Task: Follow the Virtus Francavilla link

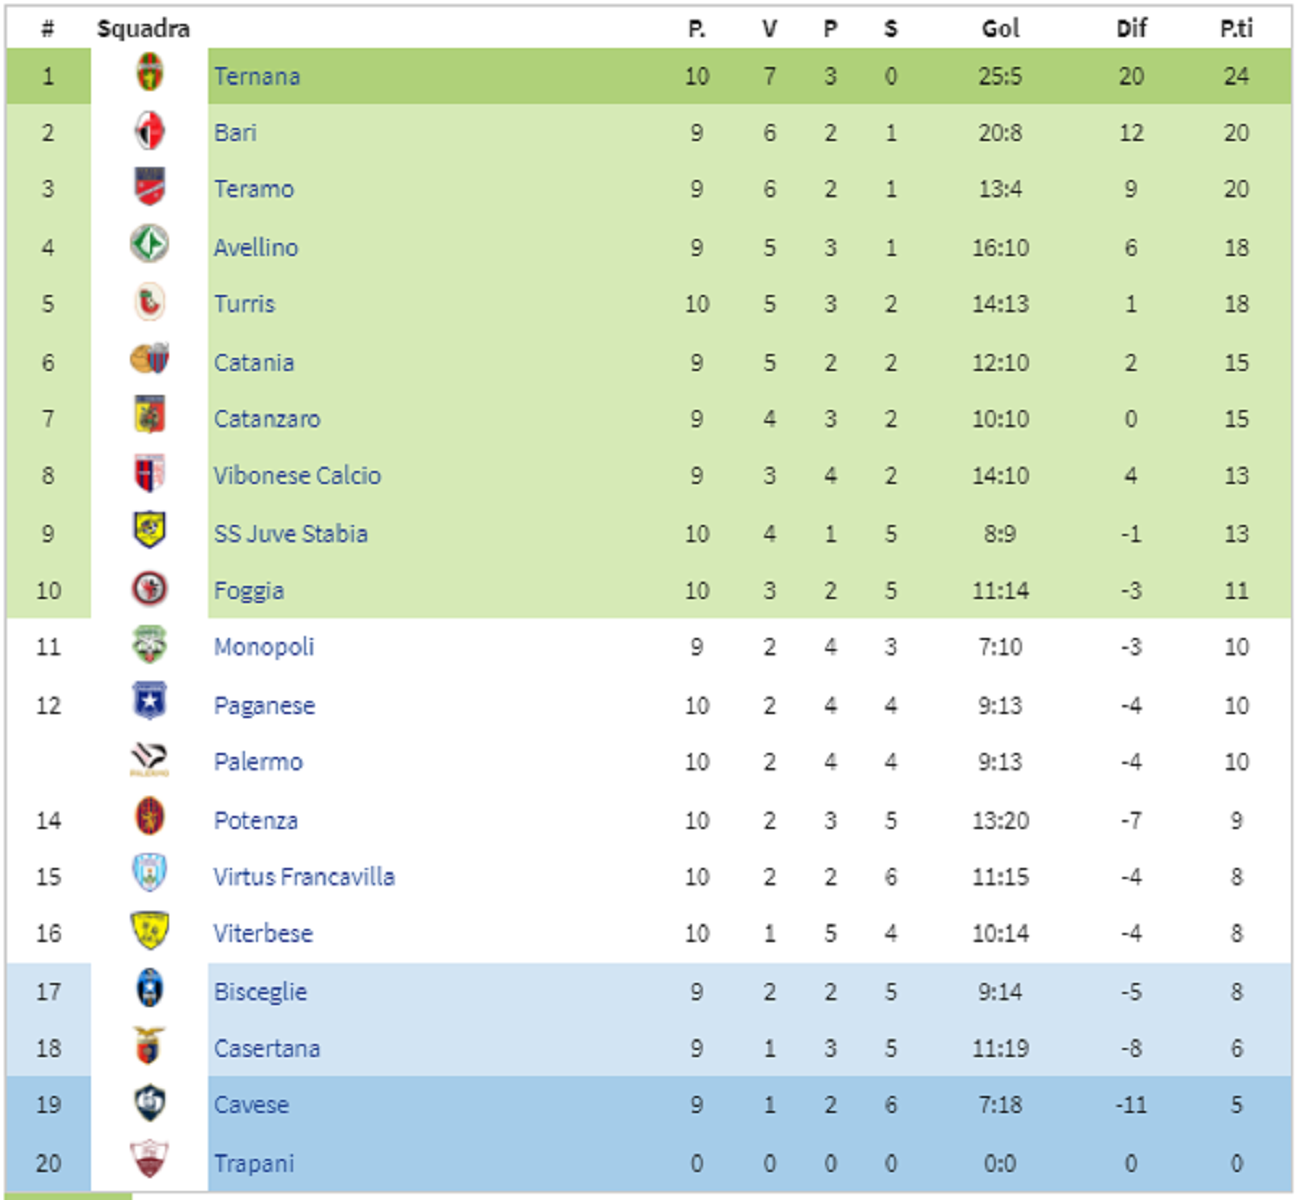Action: [304, 877]
